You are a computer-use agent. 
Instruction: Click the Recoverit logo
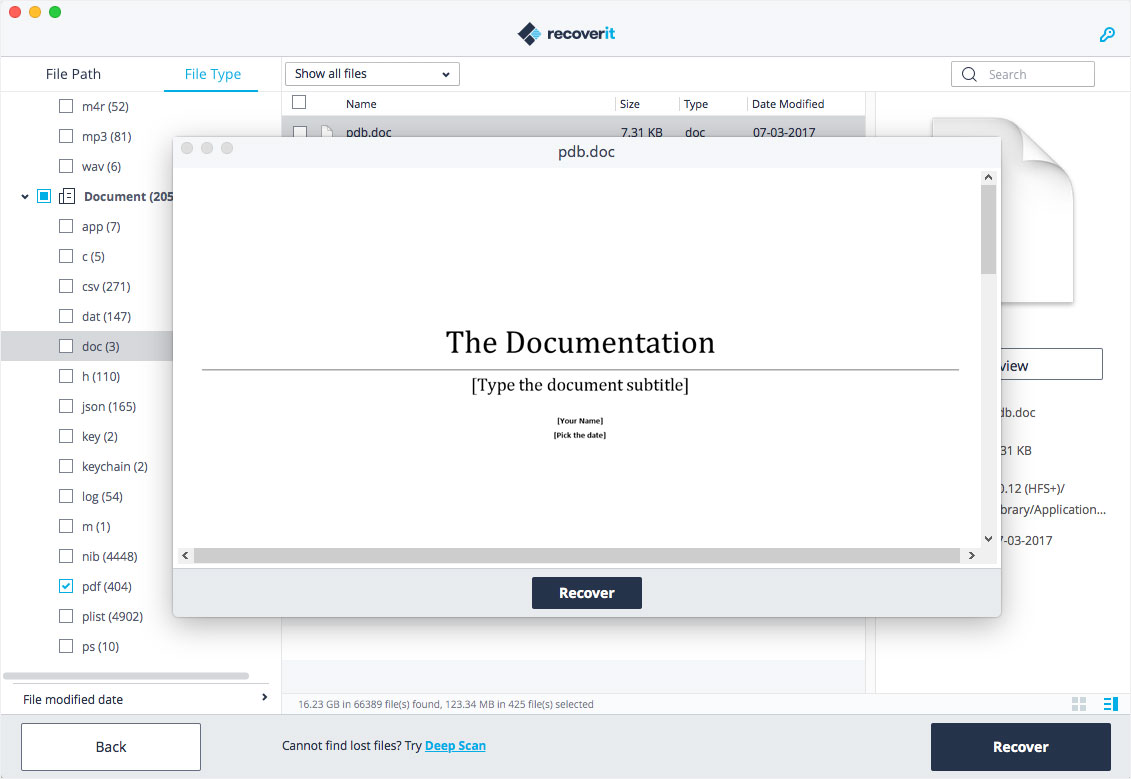pos(566,33)
